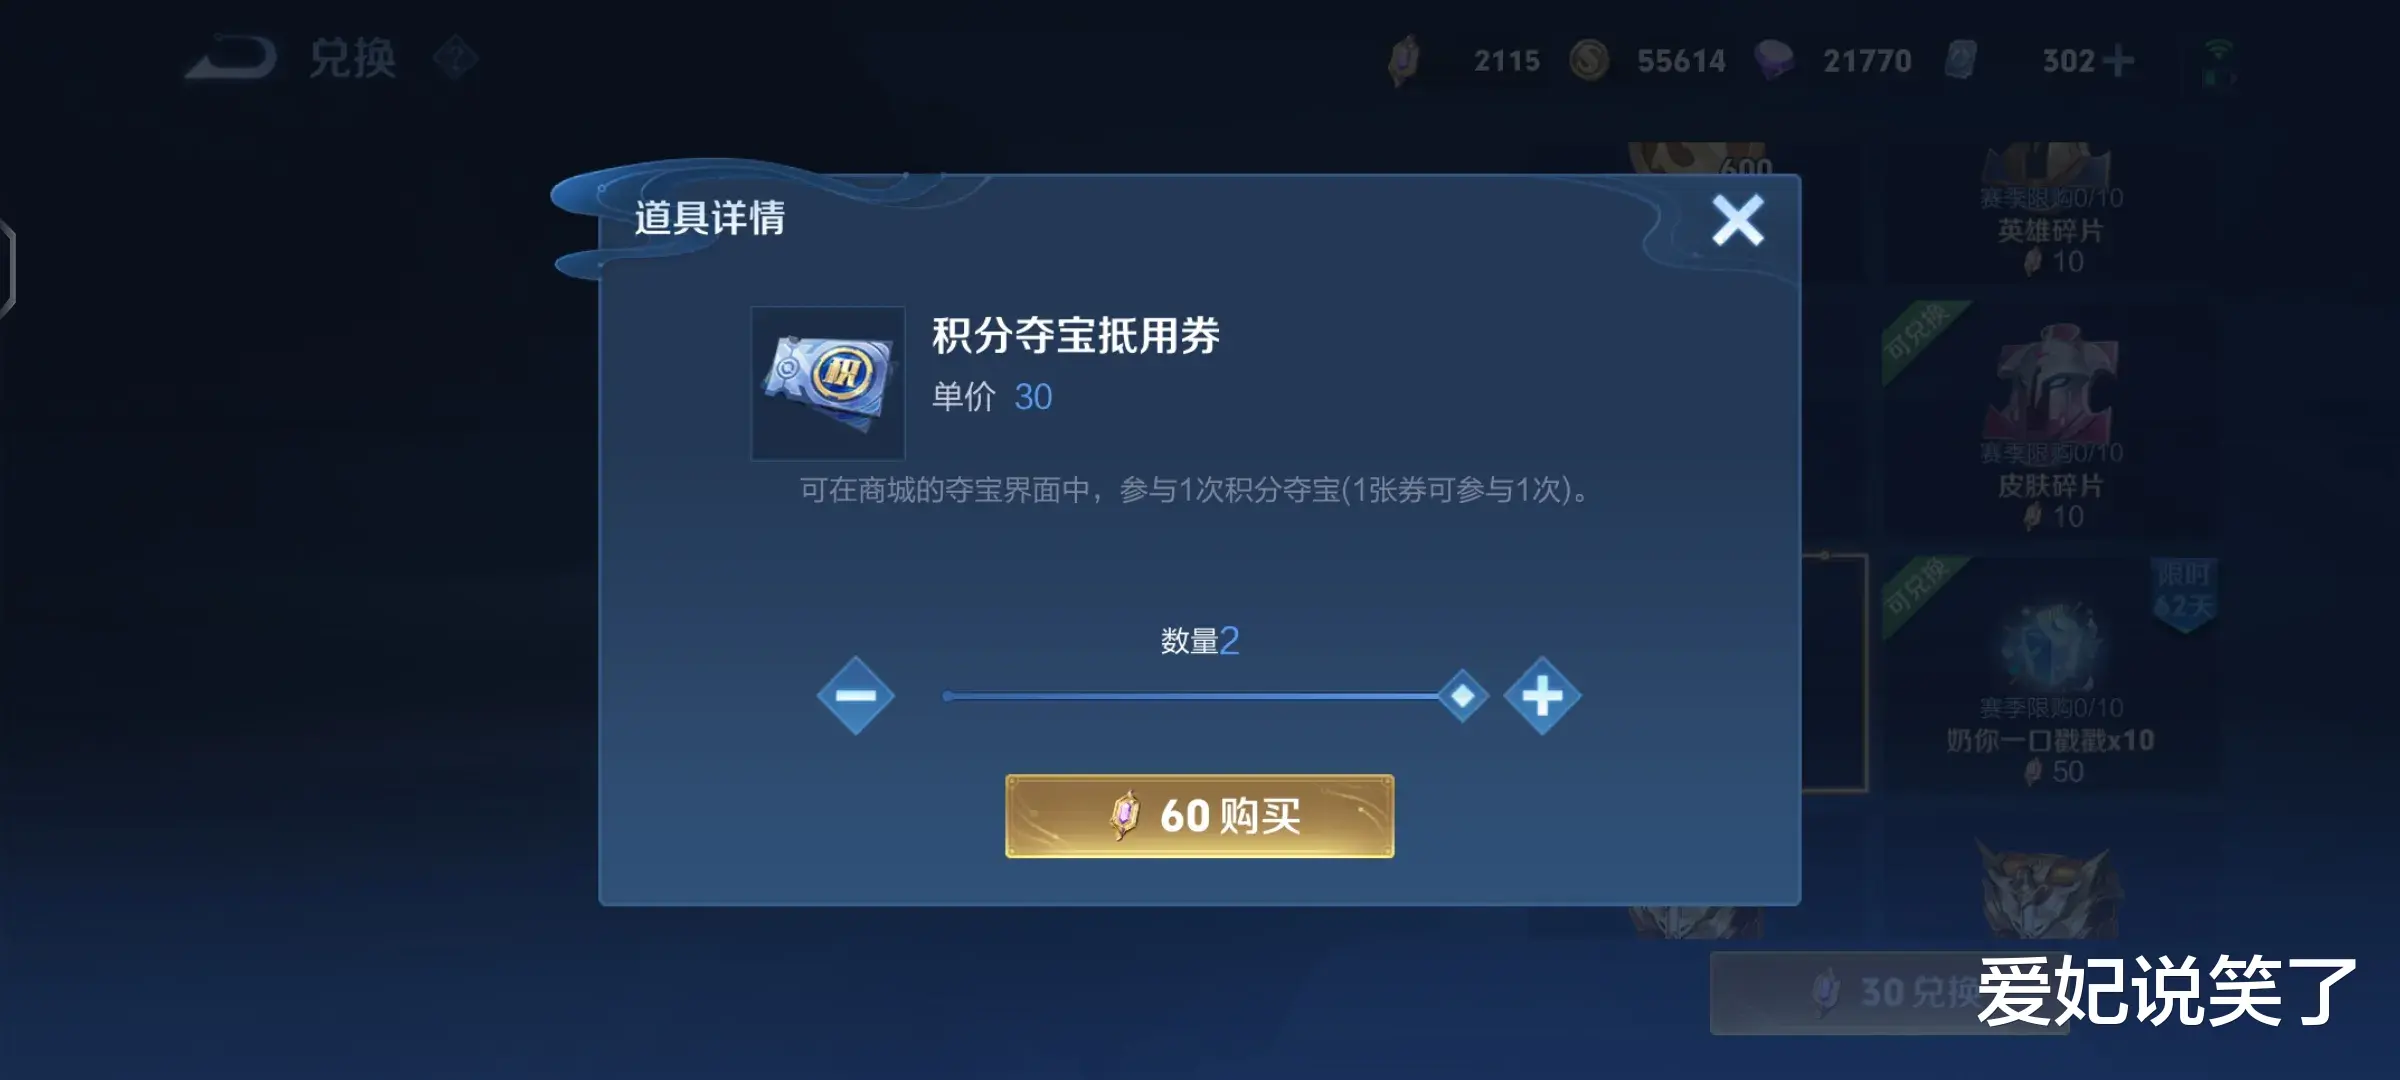2400x1080 pixels.
Task: Click the 60 购买 purchase button
Action: pos(1199,816)
